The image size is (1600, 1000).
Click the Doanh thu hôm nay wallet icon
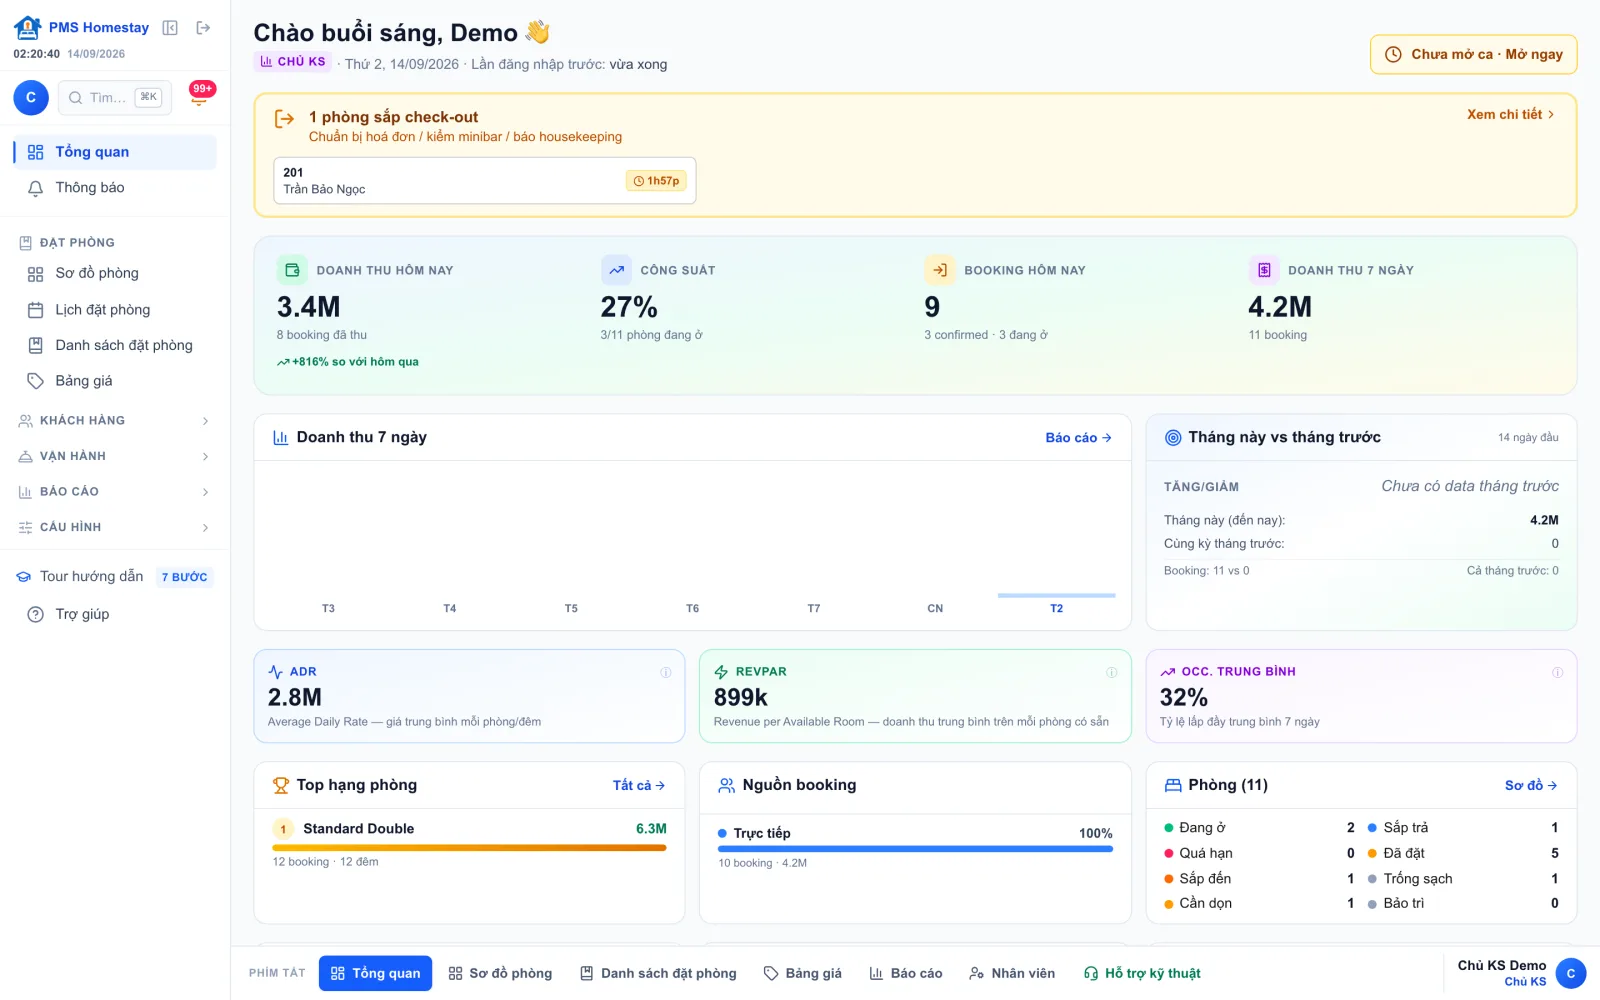click(x=292, y=270)
